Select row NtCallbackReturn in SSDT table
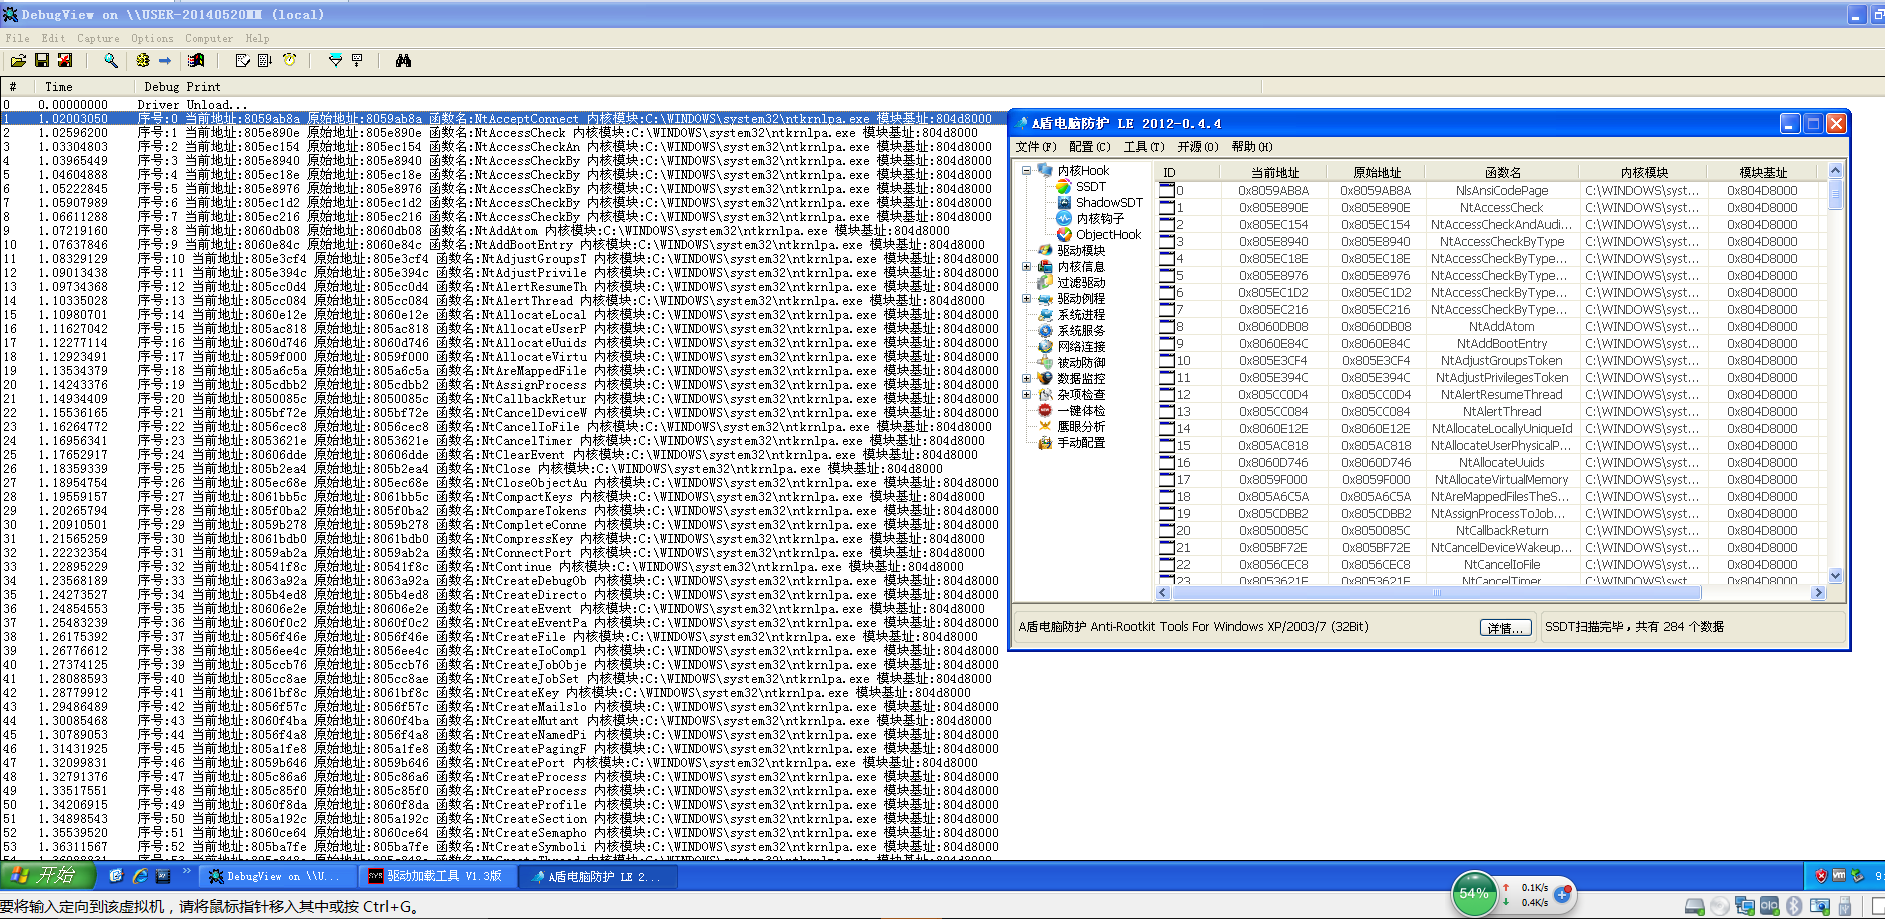 click(1491, 531)
